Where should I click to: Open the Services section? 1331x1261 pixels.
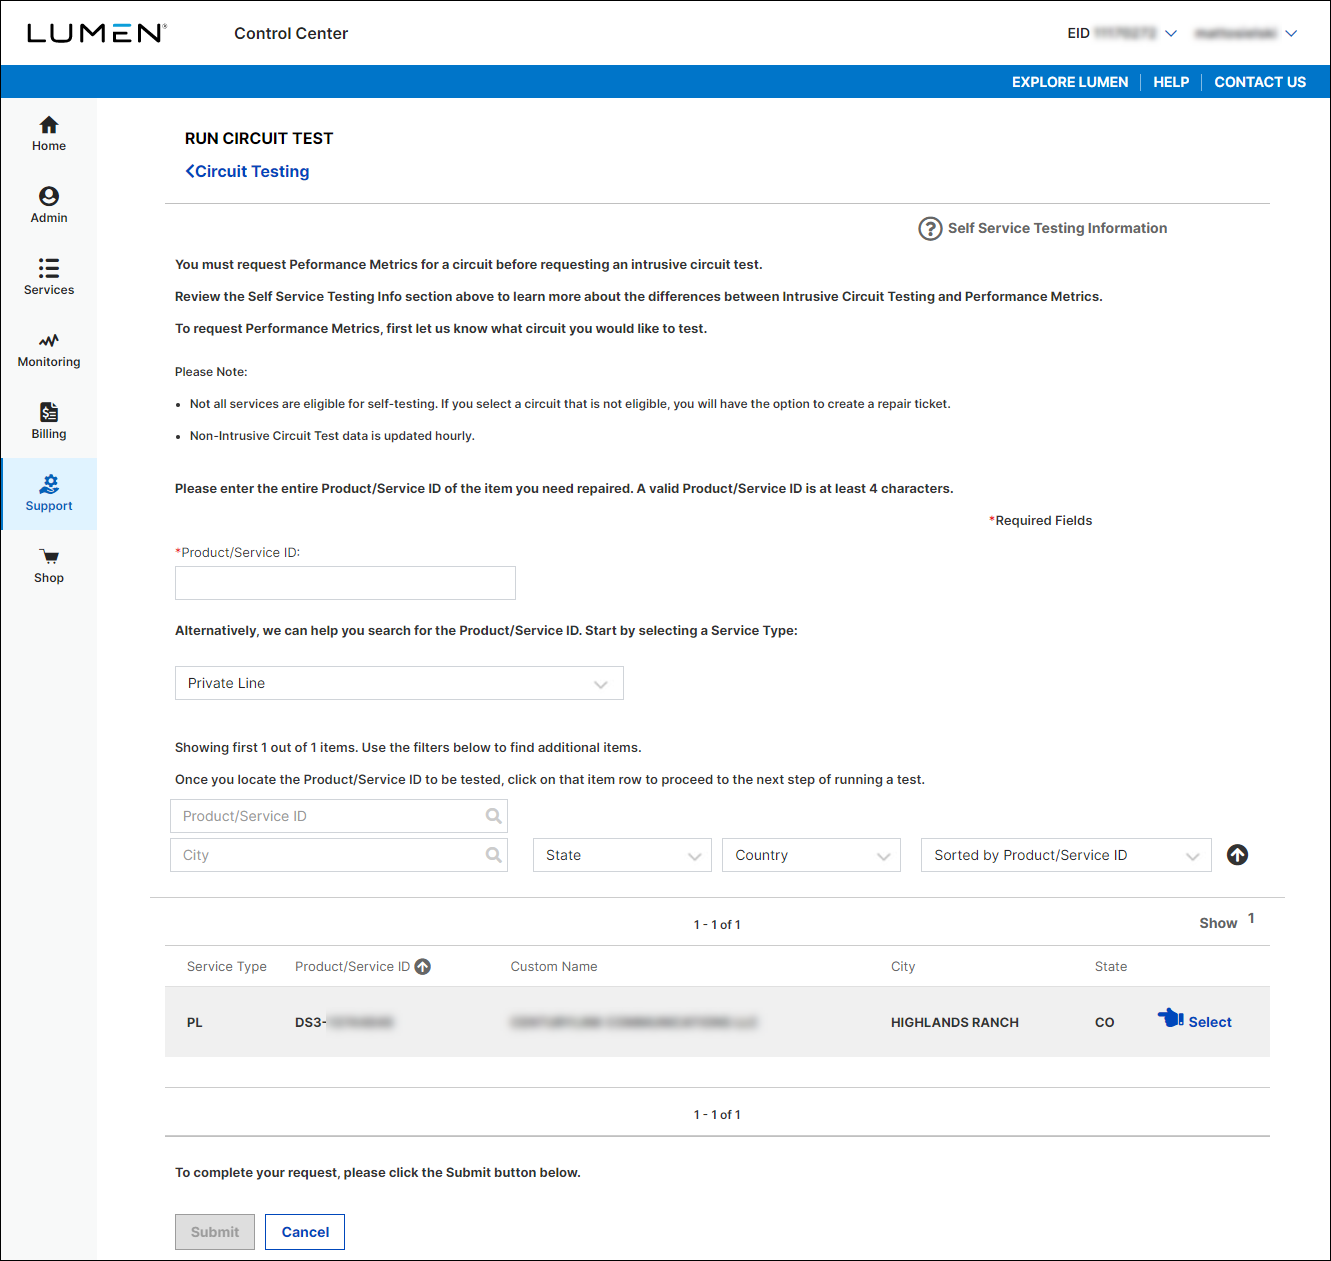pos(48,278)
